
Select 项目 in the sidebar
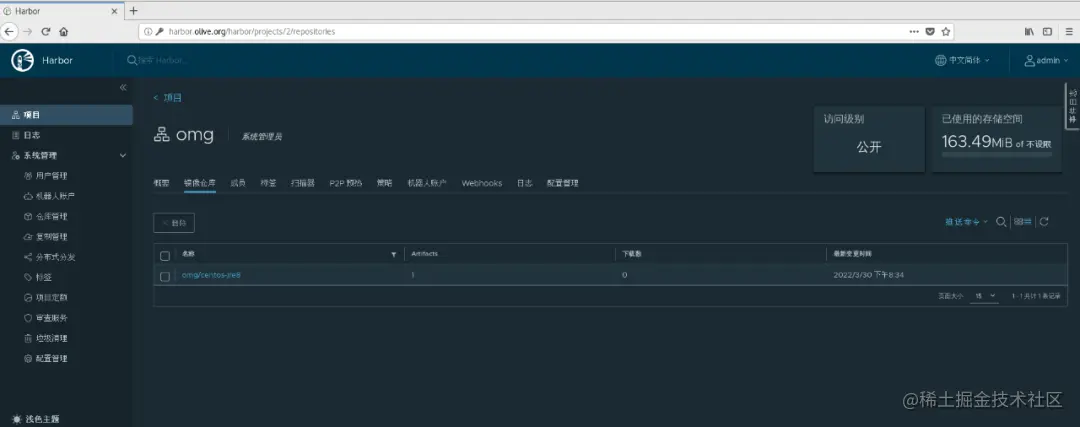pos(66,115)
